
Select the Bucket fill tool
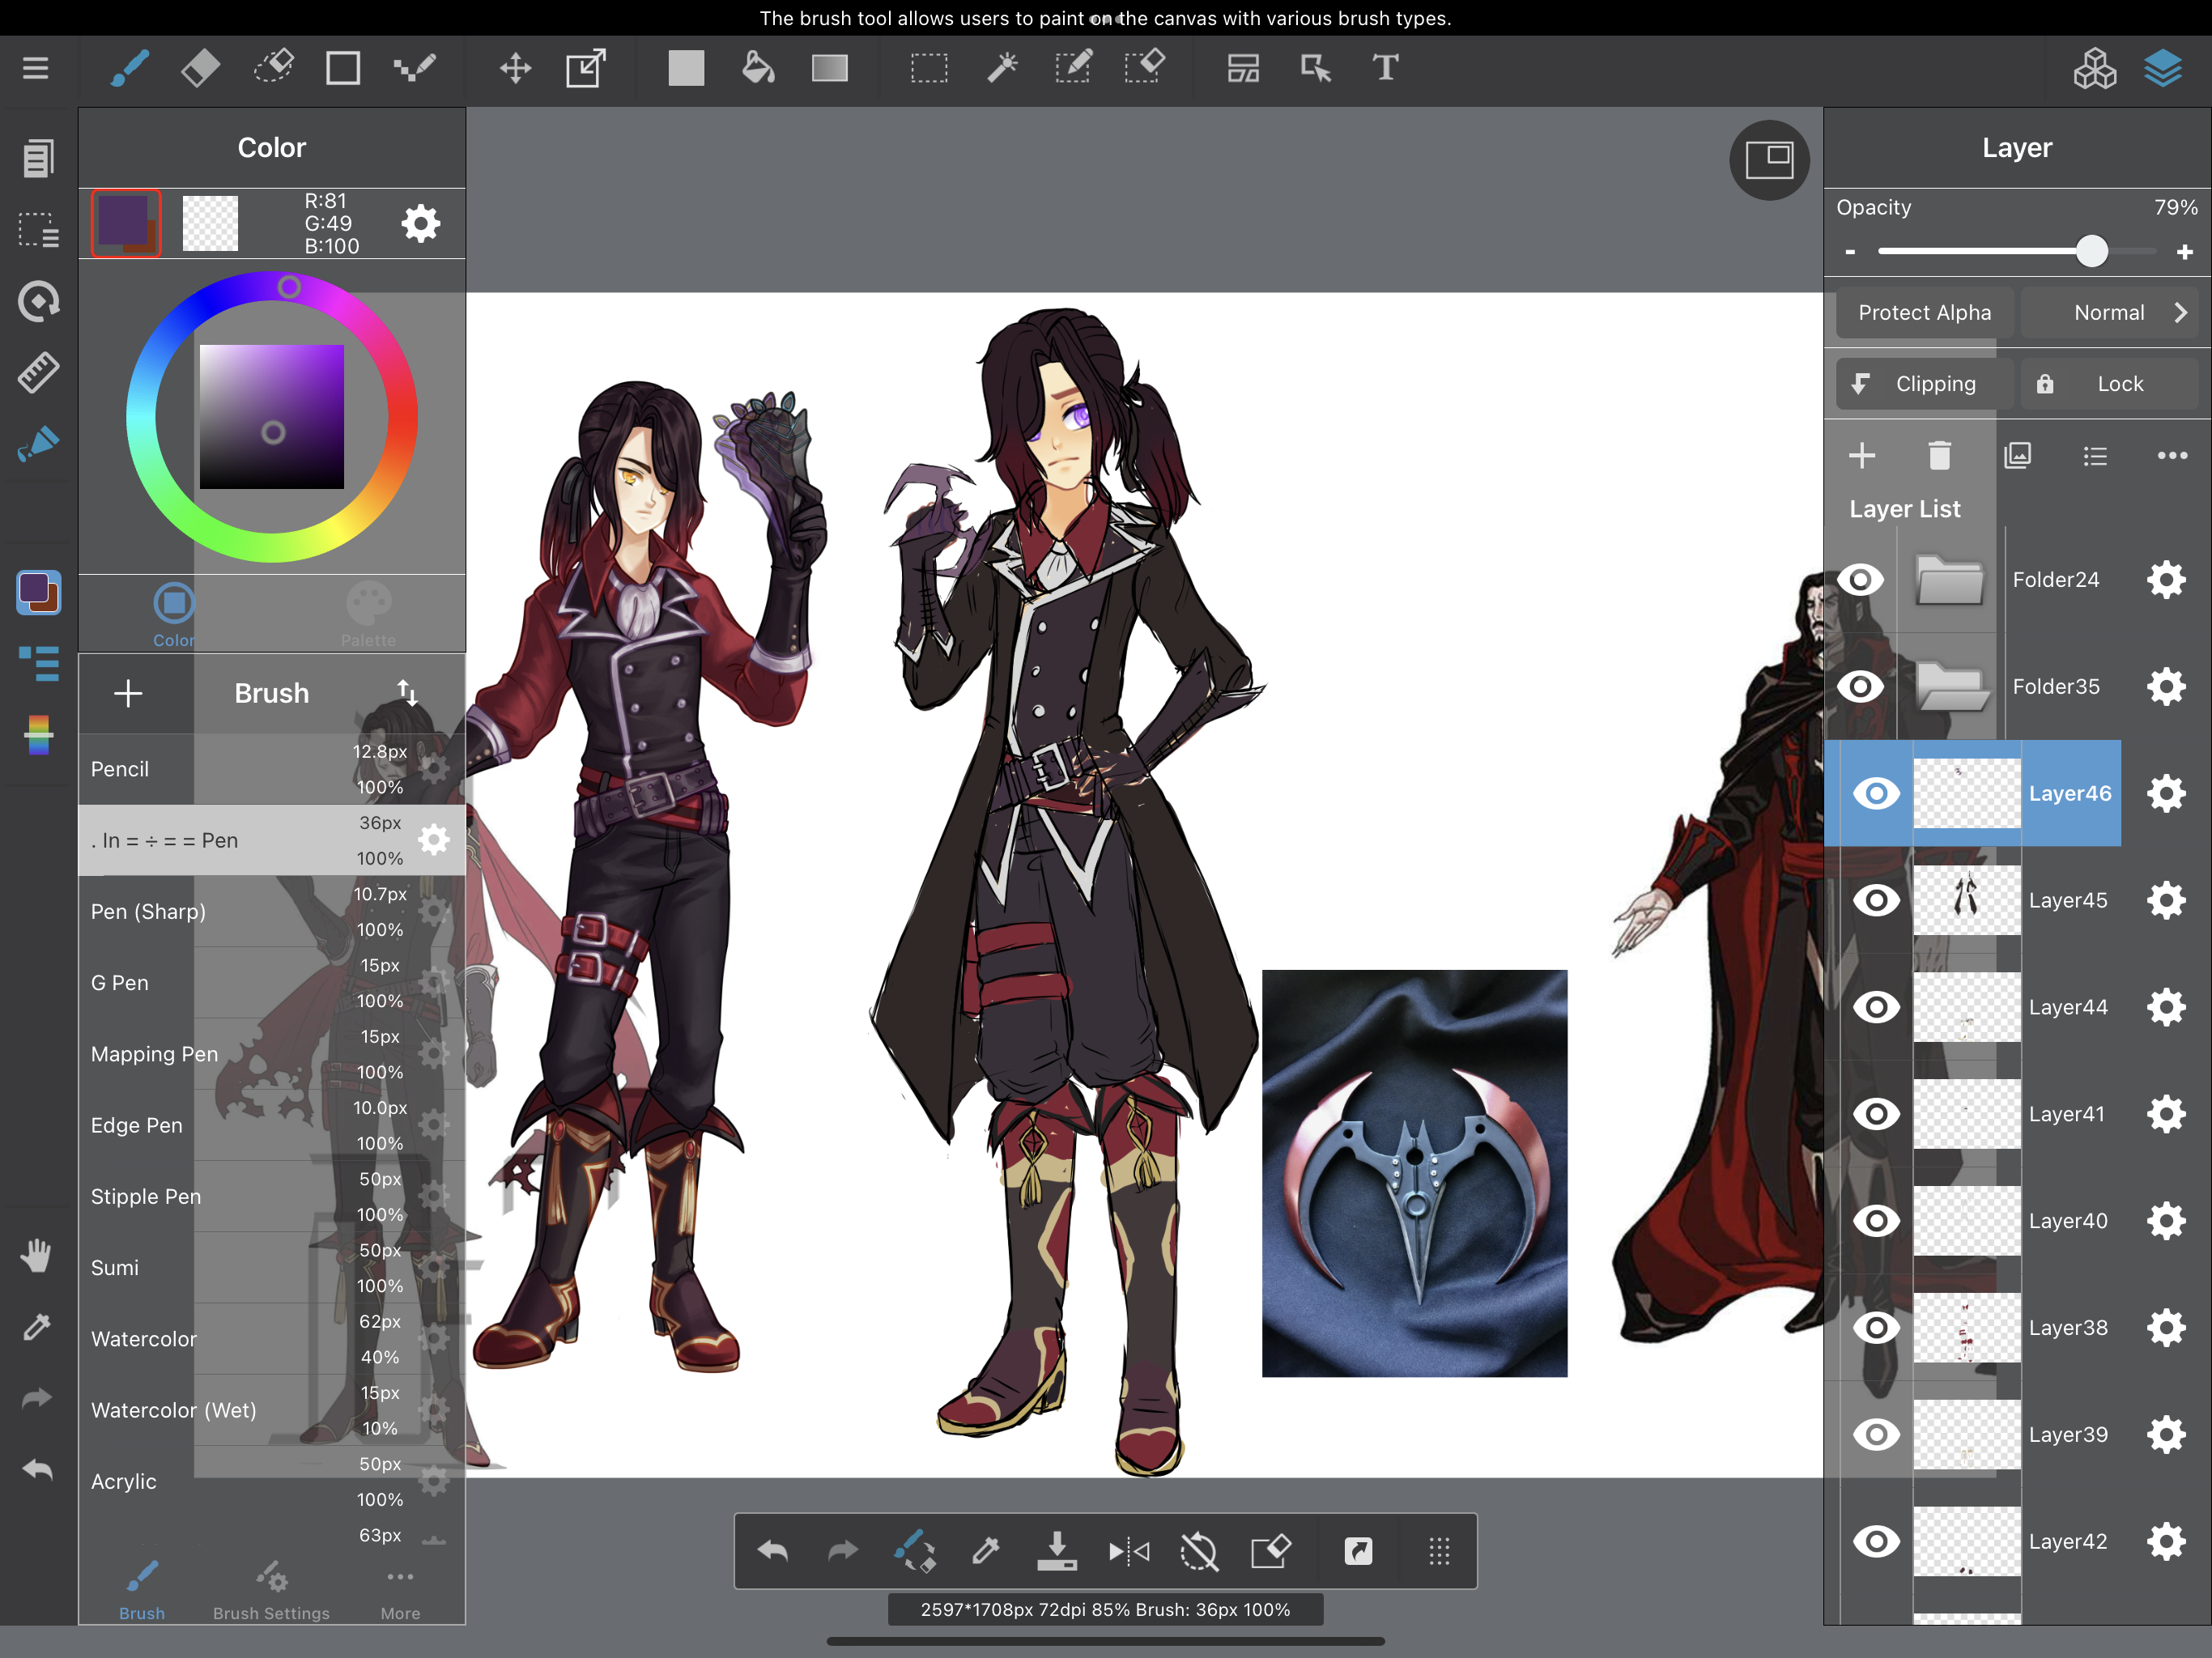click(x=758, y=68)
